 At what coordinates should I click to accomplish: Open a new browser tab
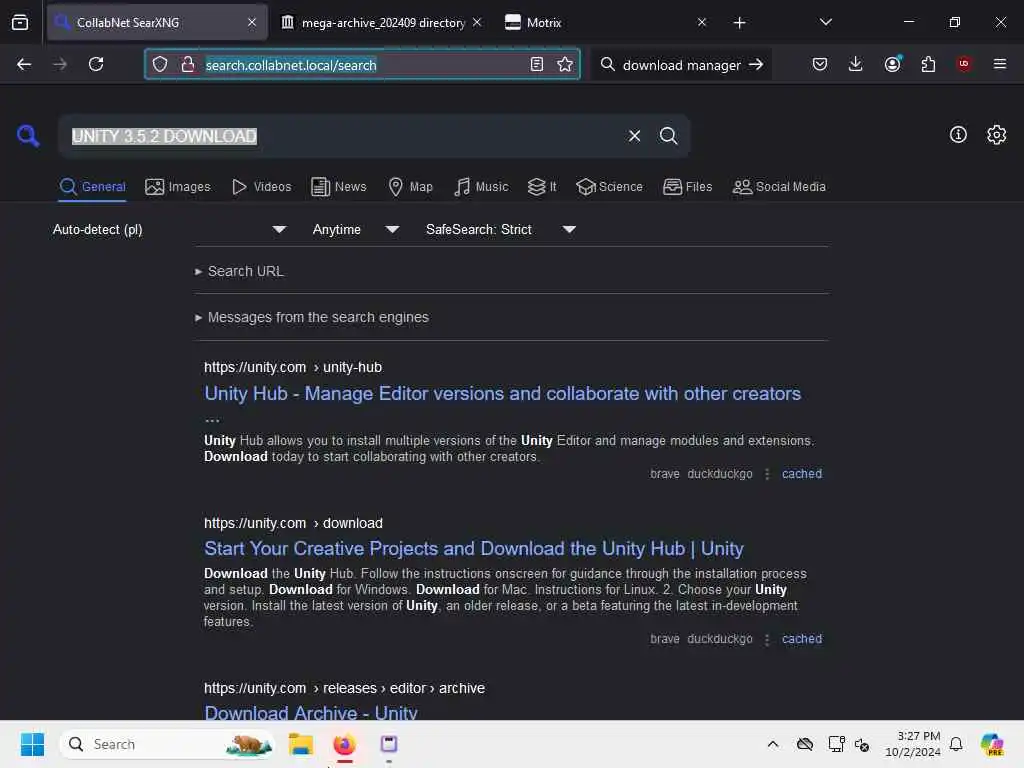739,23
